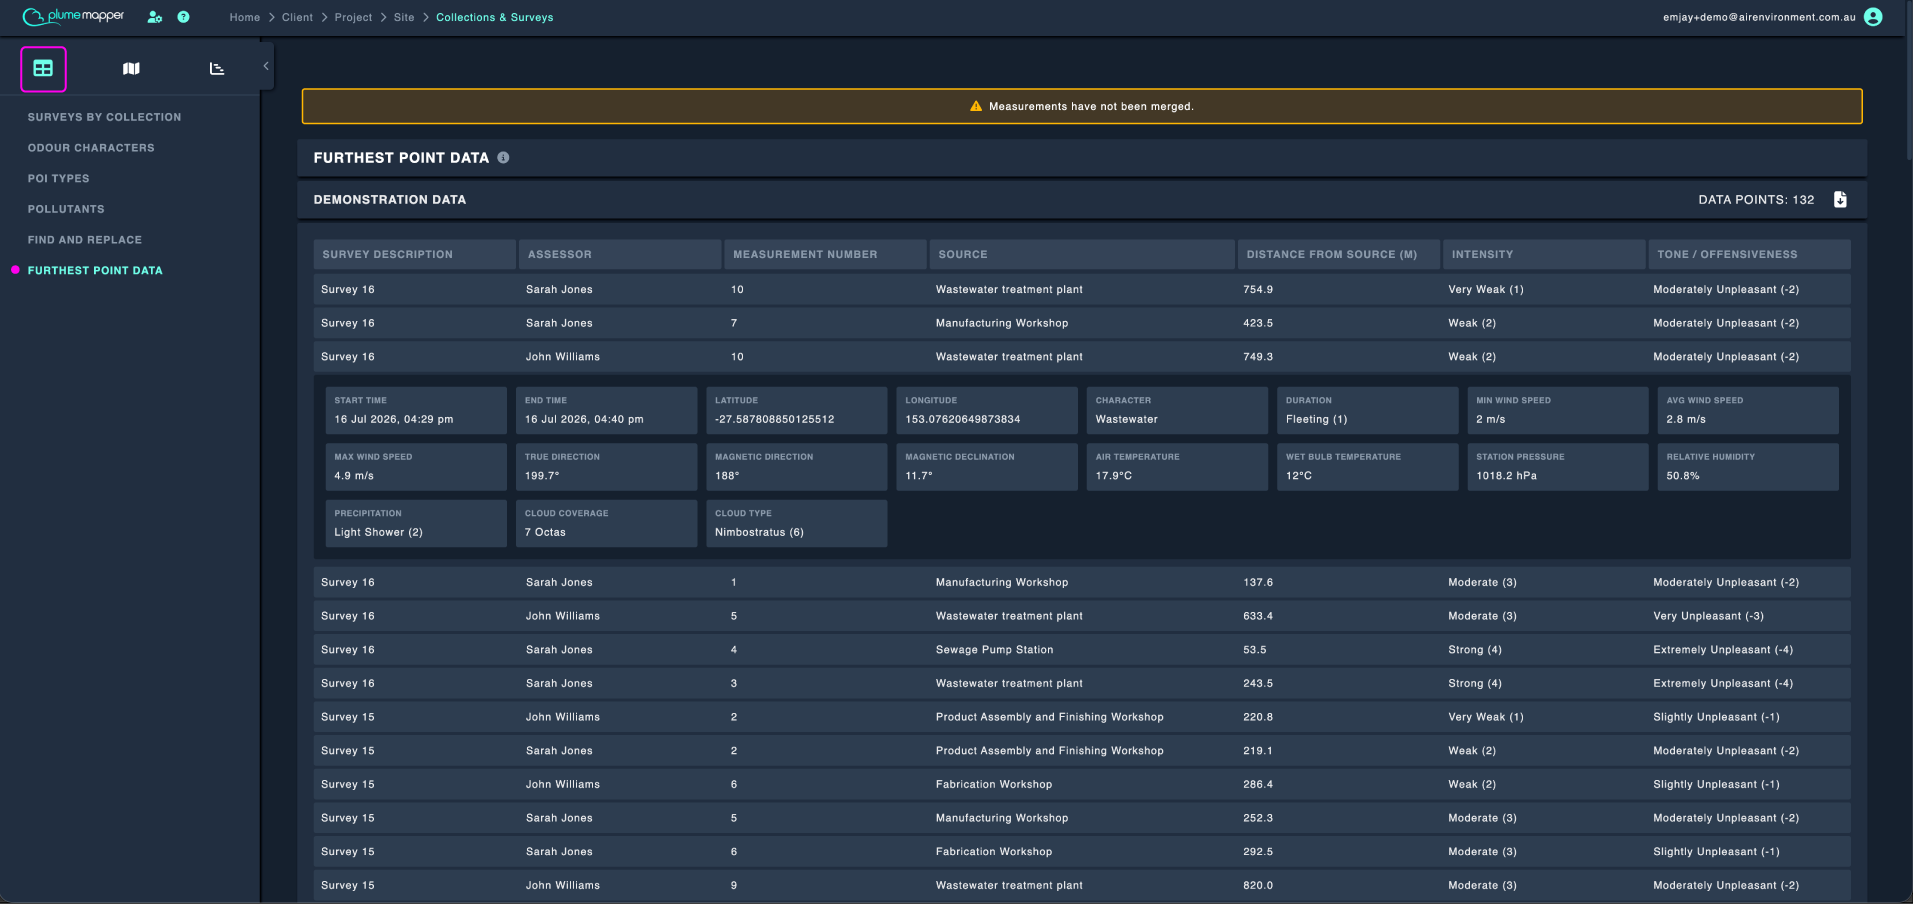Click the plumemapper logo
The image size is (1913, 904).
click(x=73, y=16)
